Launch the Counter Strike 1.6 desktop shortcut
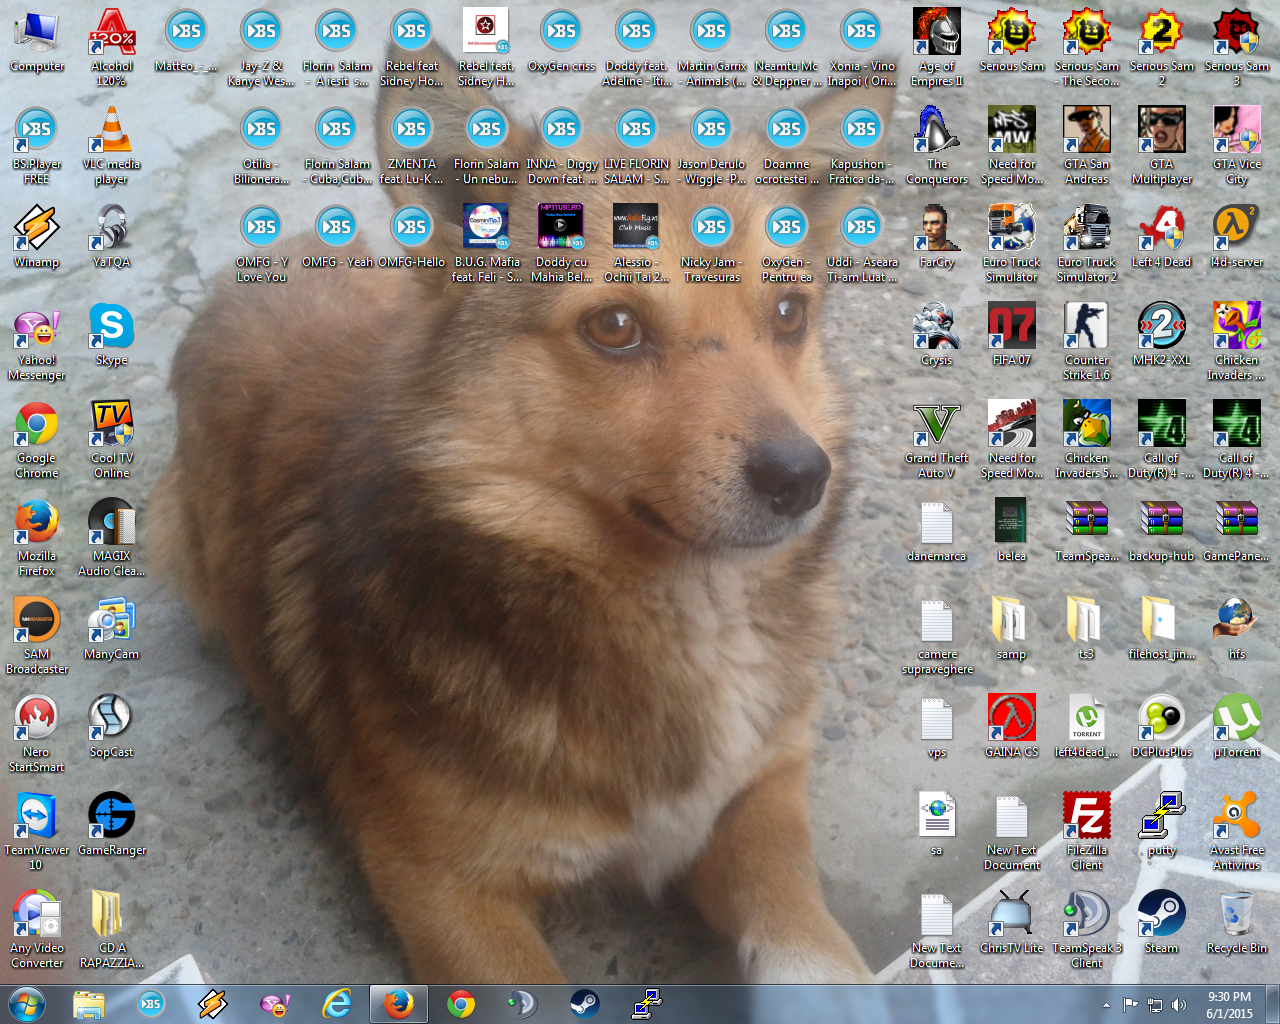The image size is (1280, 1024). click(1086, 328)
